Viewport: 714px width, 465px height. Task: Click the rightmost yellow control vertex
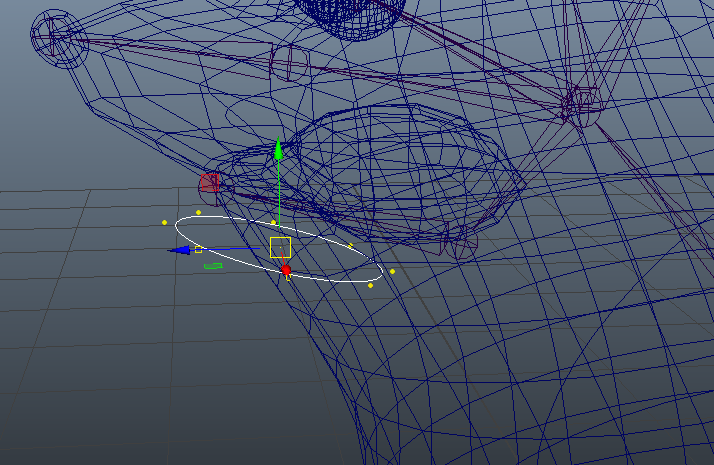(392, 271)
